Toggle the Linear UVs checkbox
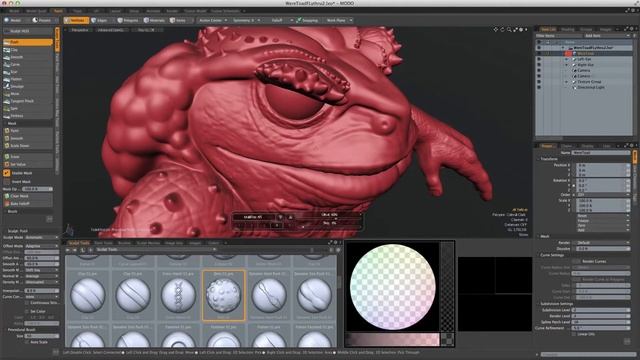This screenshot has width=640, height=360. pos(574,334)
